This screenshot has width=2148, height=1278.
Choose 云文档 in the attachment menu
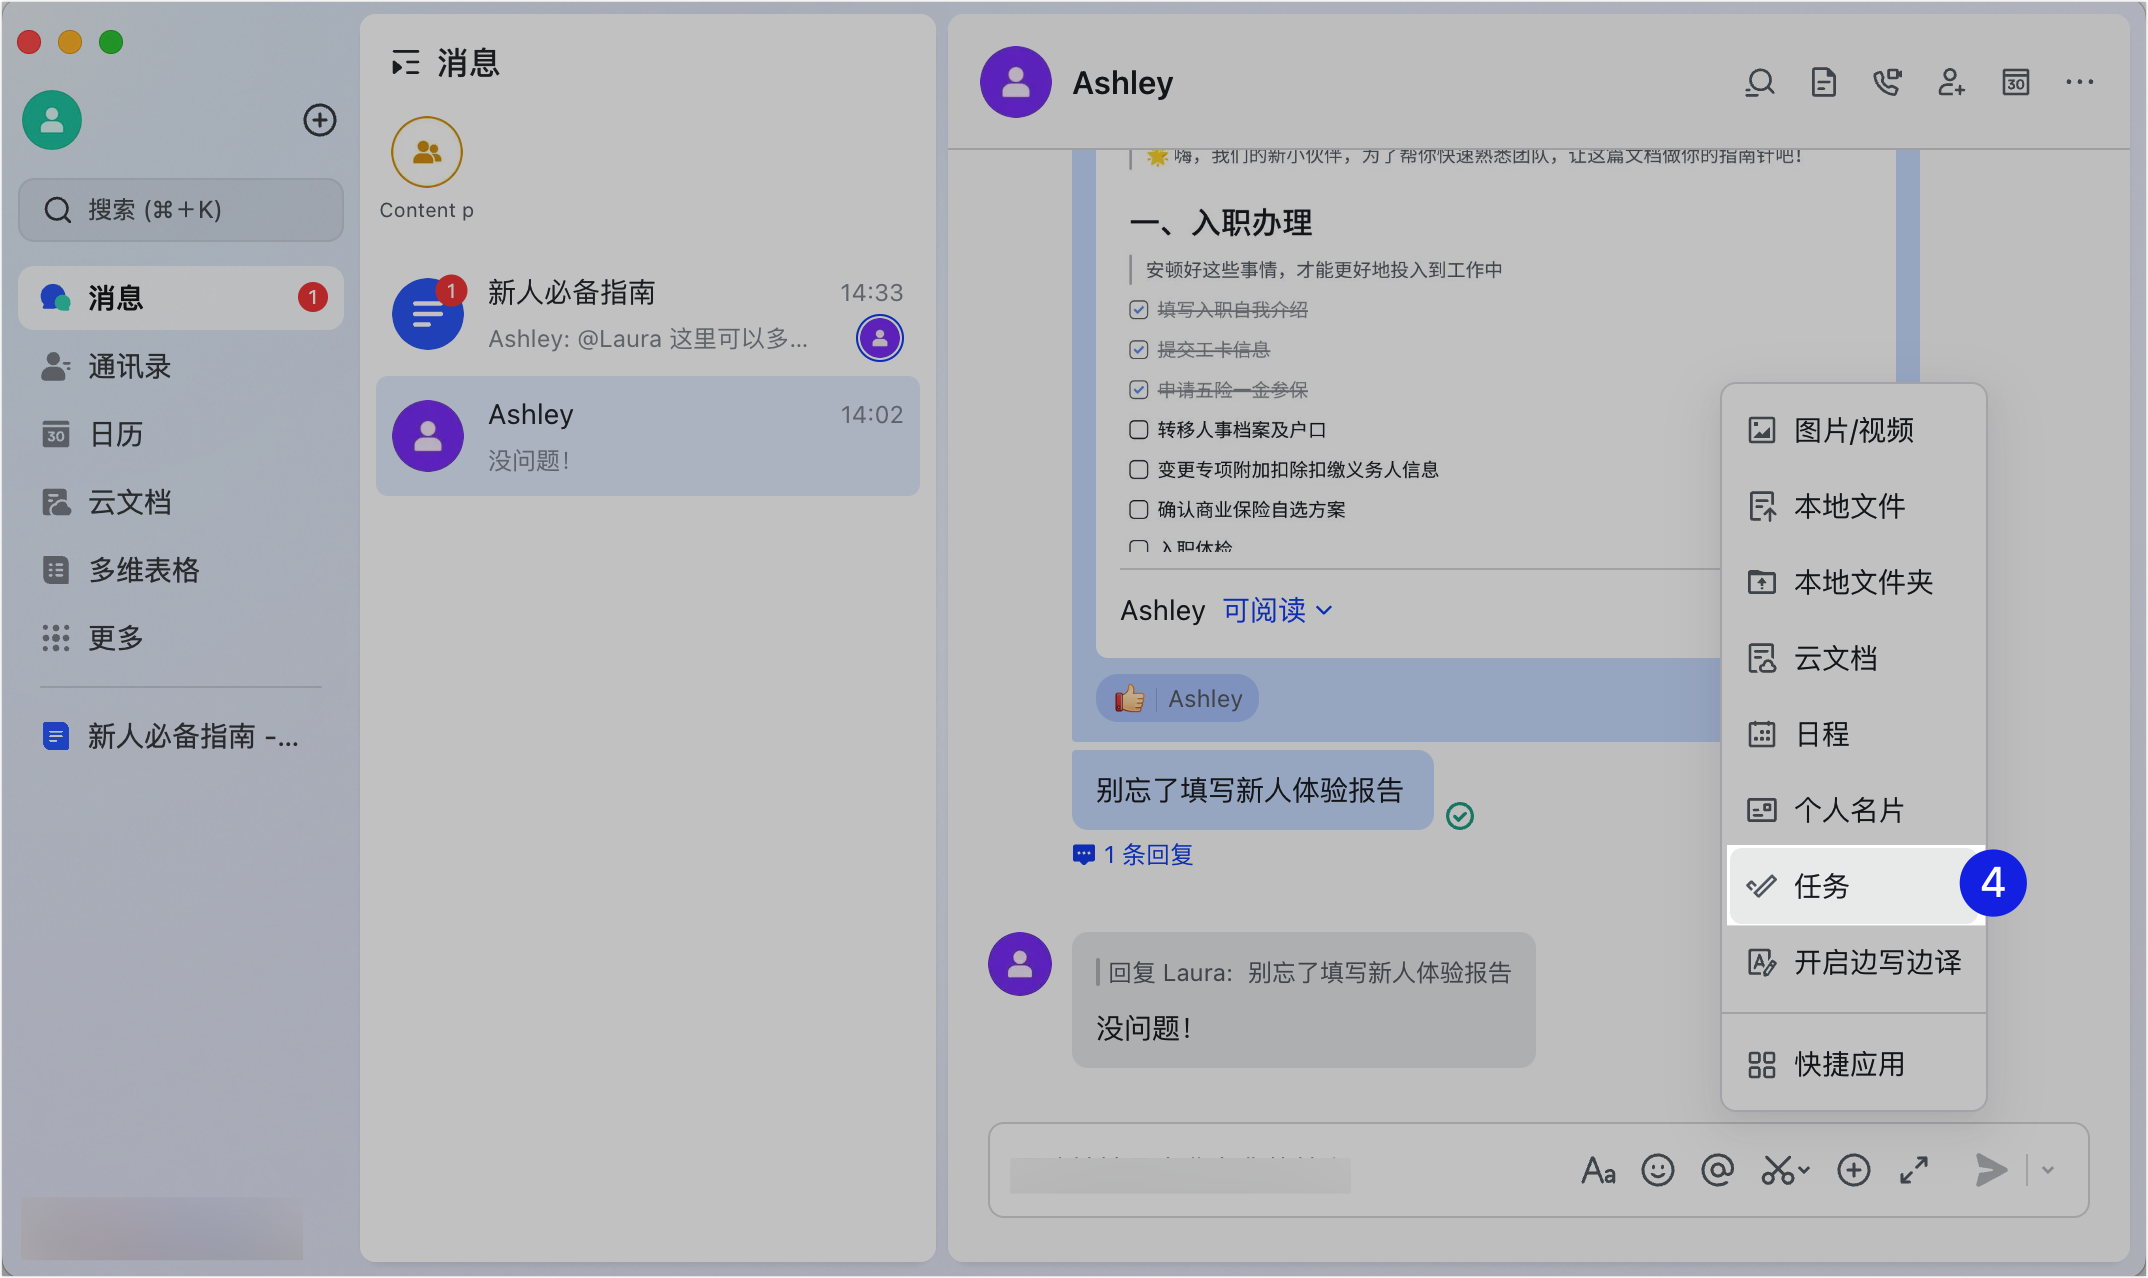(1836, 658)
